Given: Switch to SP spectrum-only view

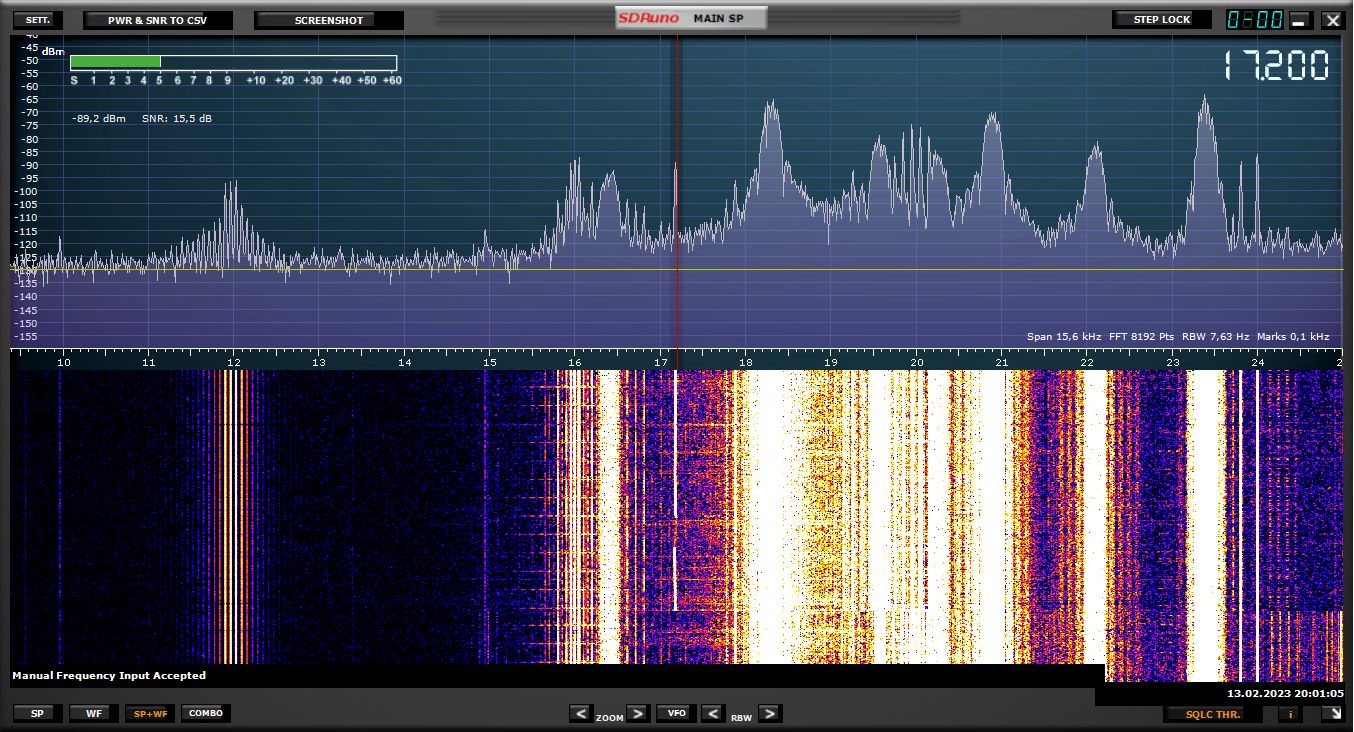Looking at the screenshot, I should 37,713.
